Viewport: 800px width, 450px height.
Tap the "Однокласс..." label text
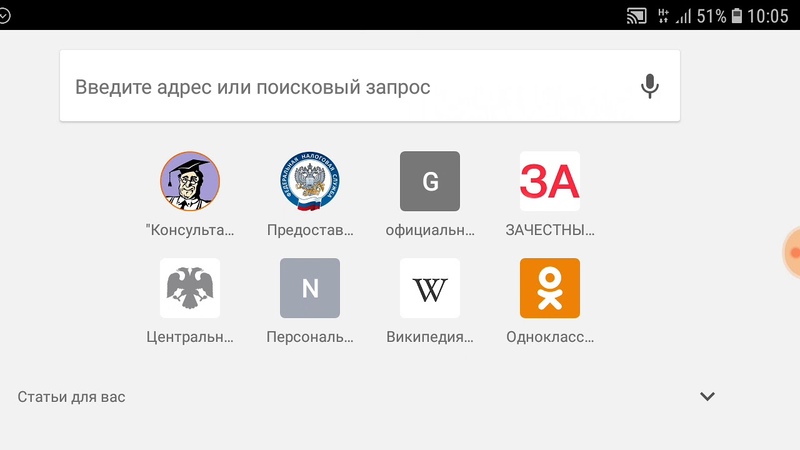[x=550, y=337]
